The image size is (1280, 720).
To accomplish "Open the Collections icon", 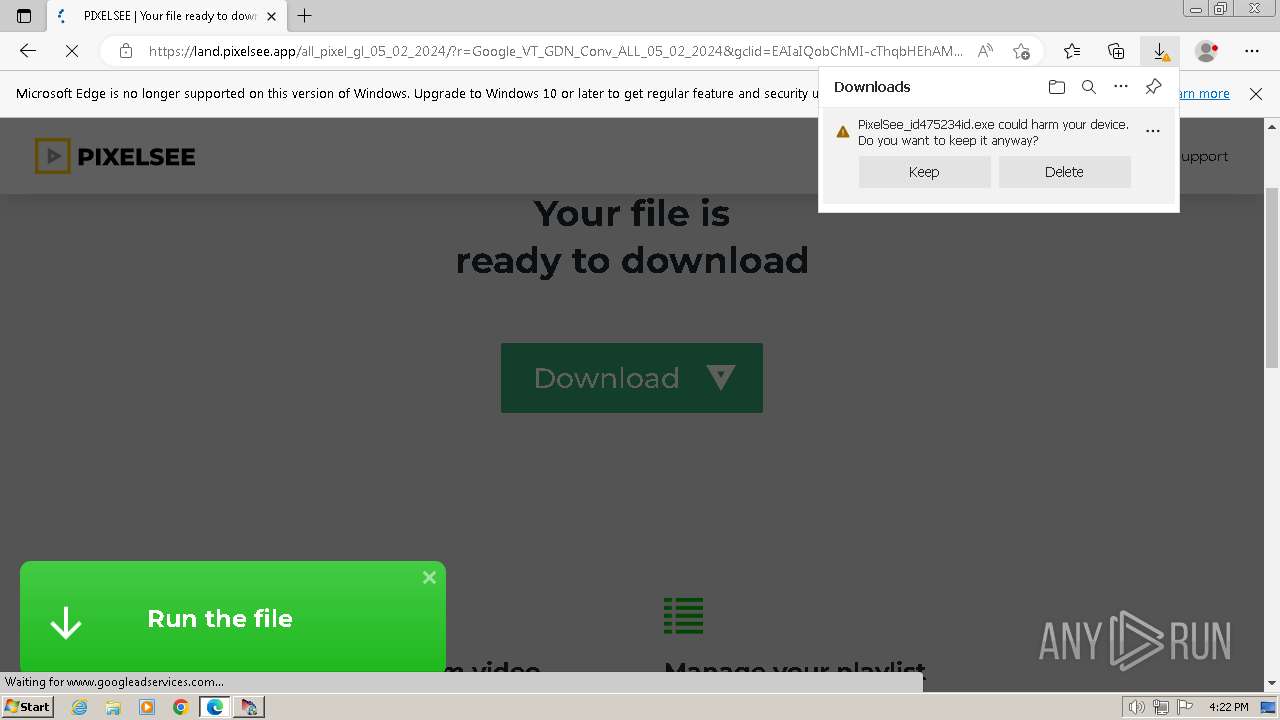I will click(x=1116, y=51).
